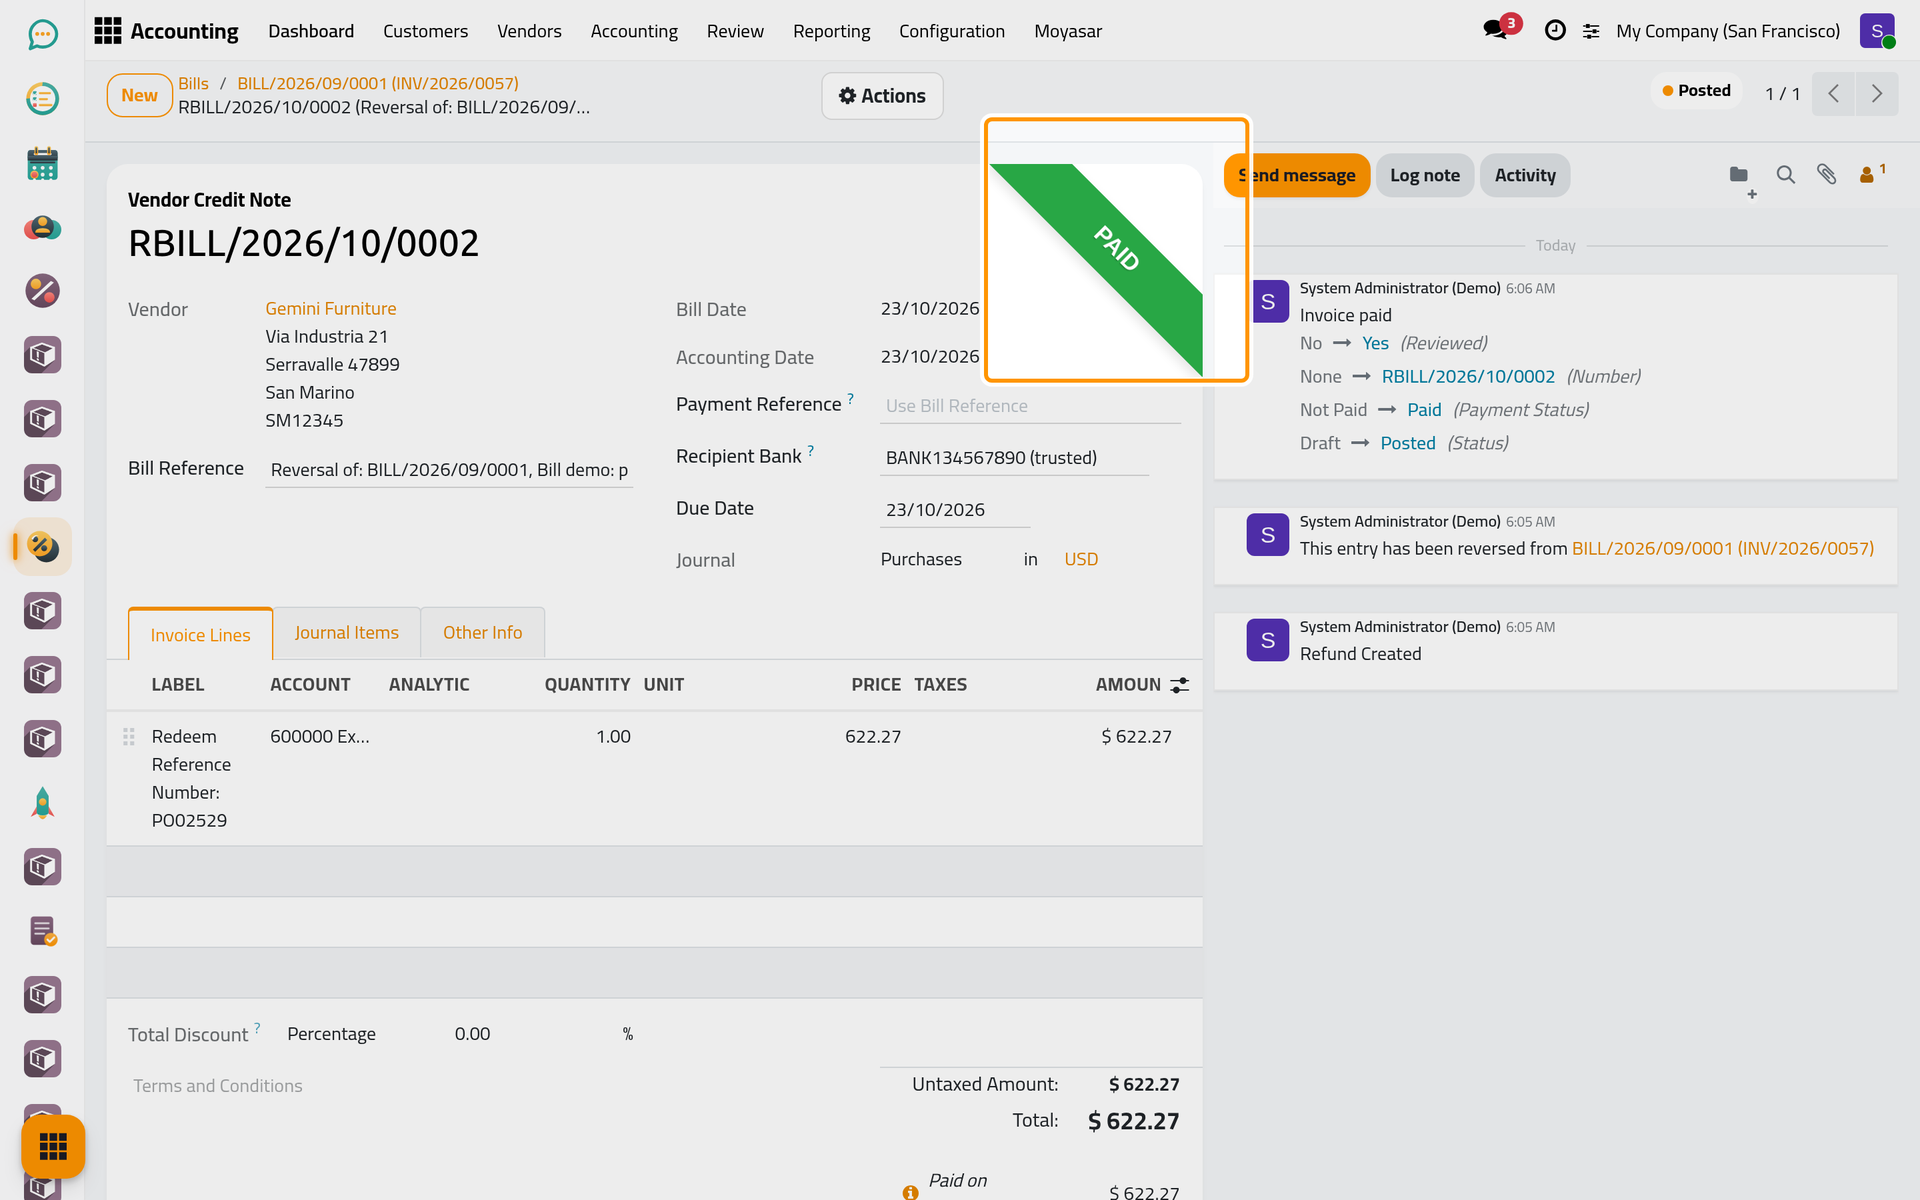The width and height of the screenshot is (1920, 1200).
Task: Click the folder plus icon in chatter
Action: tap(1741, 178)
